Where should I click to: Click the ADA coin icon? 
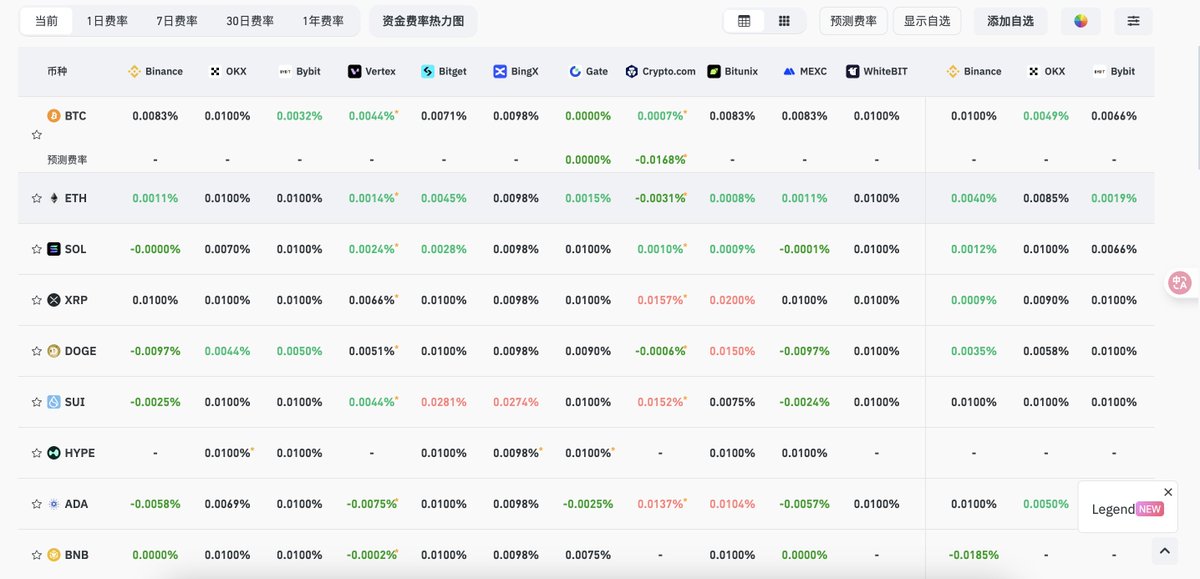click(x=54, y=504)
